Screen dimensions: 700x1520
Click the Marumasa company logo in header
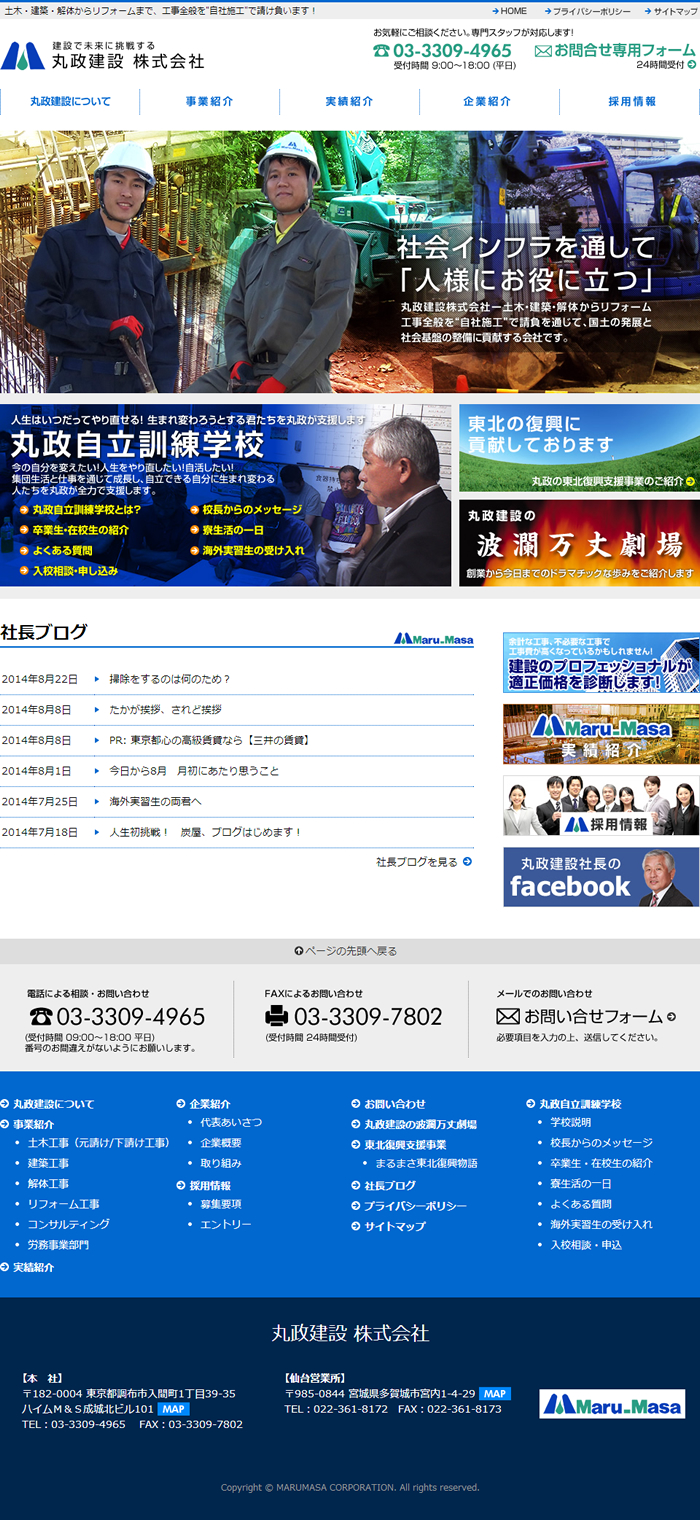(x=103, y=55)
